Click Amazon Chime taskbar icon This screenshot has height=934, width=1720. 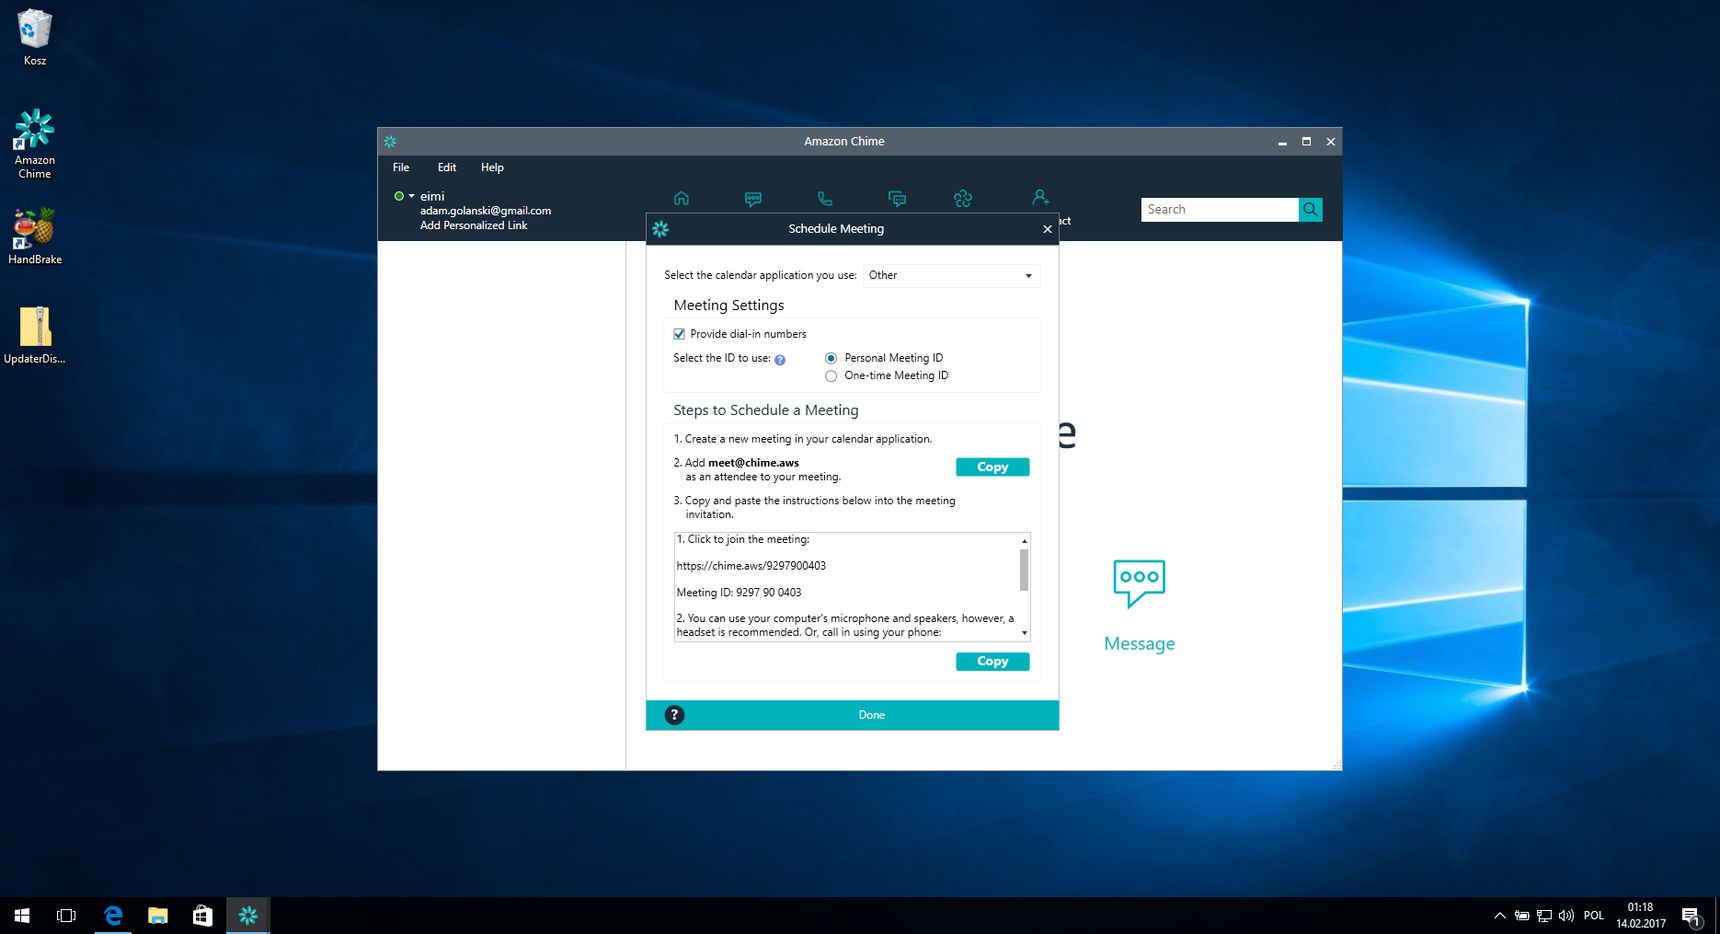[248, 915]
